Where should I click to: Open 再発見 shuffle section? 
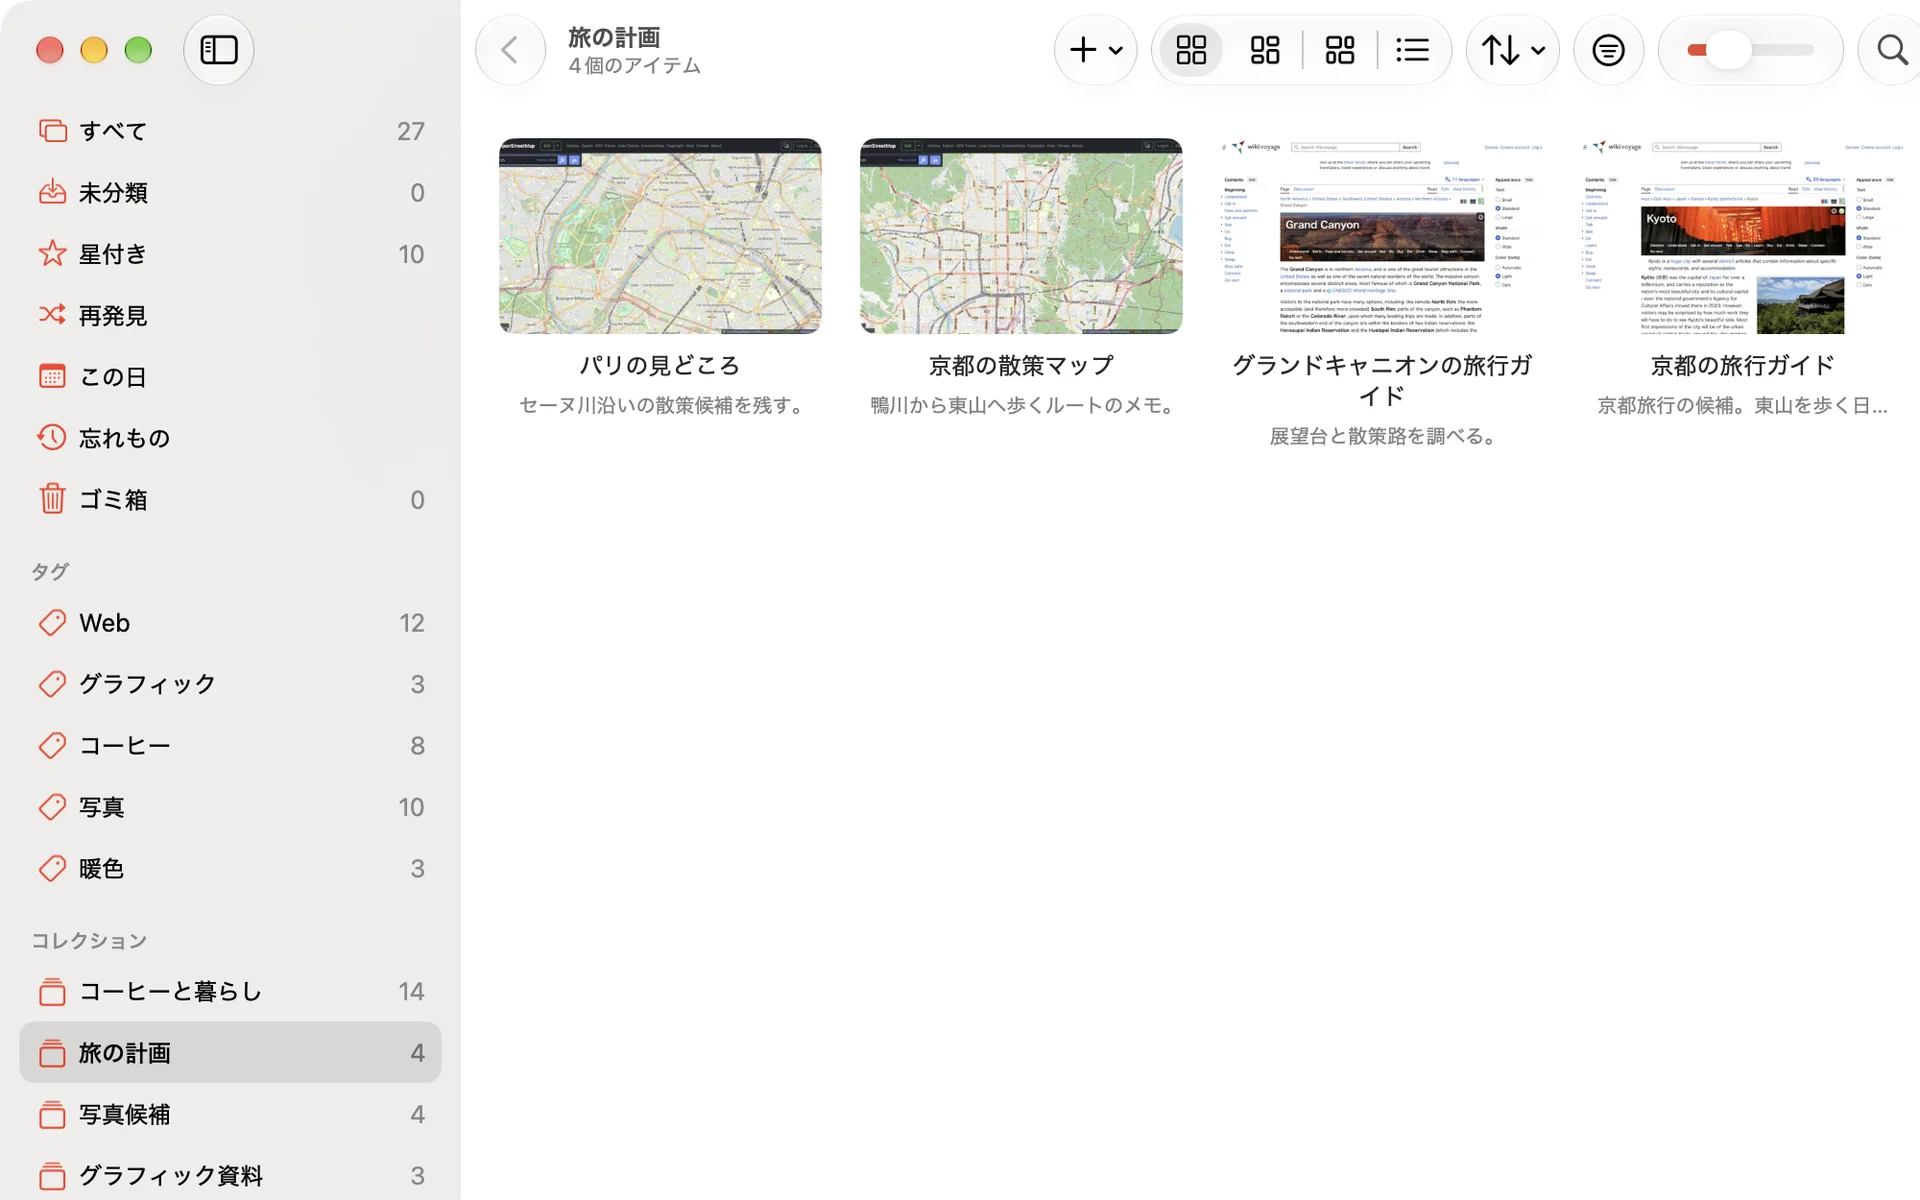230,315
